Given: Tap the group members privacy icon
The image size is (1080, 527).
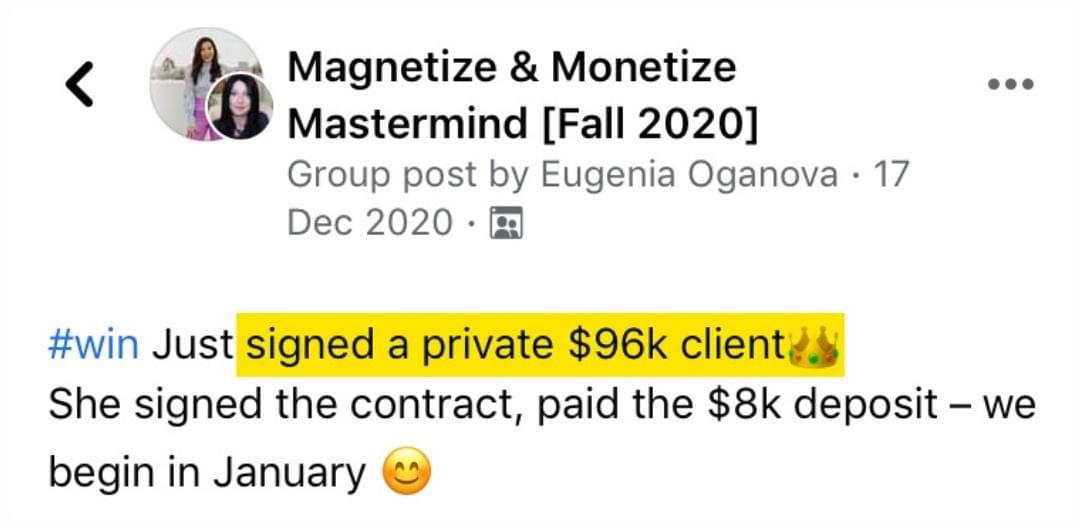Looking at the screenshot, I should click(506, 223).
